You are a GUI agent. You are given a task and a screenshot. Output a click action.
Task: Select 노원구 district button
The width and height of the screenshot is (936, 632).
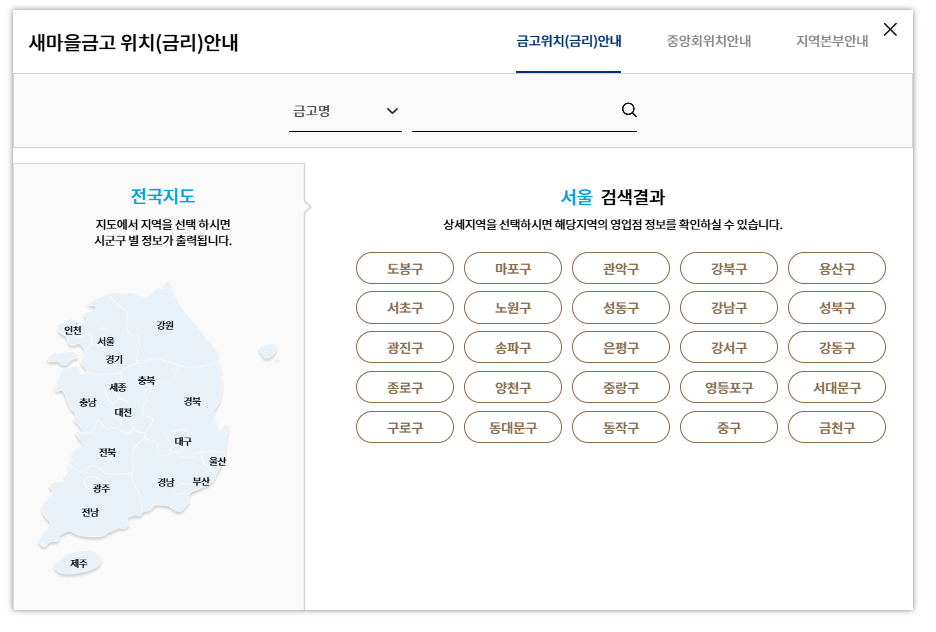click(x=513, y=307)
